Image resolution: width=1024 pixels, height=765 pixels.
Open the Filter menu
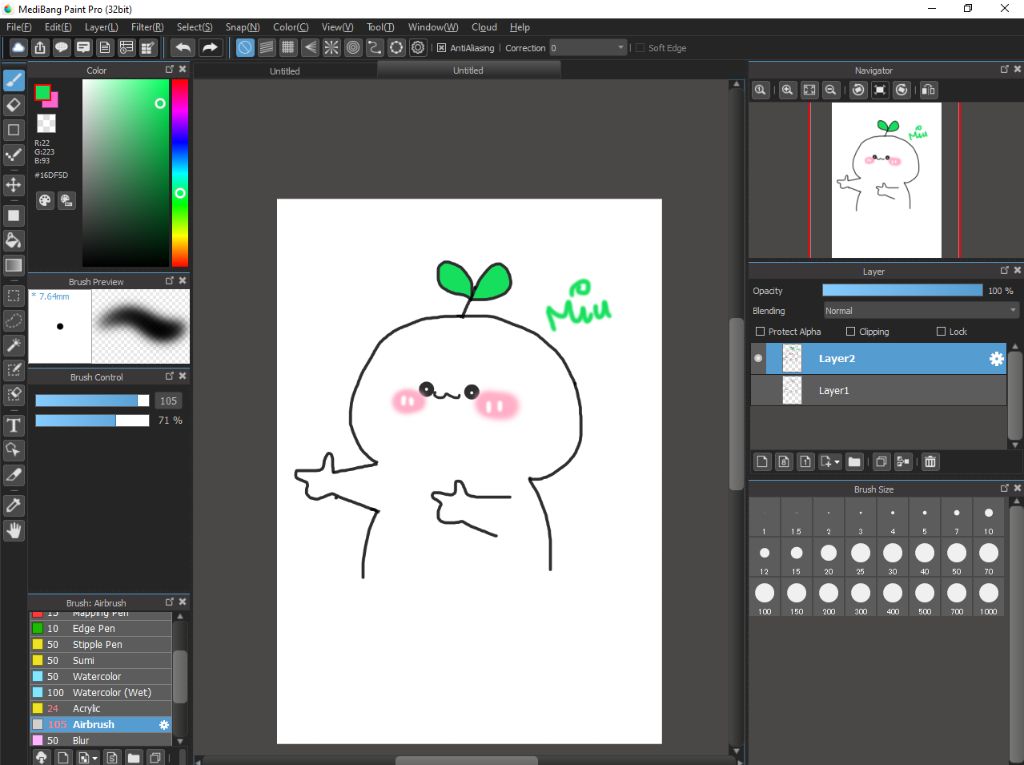147,27
